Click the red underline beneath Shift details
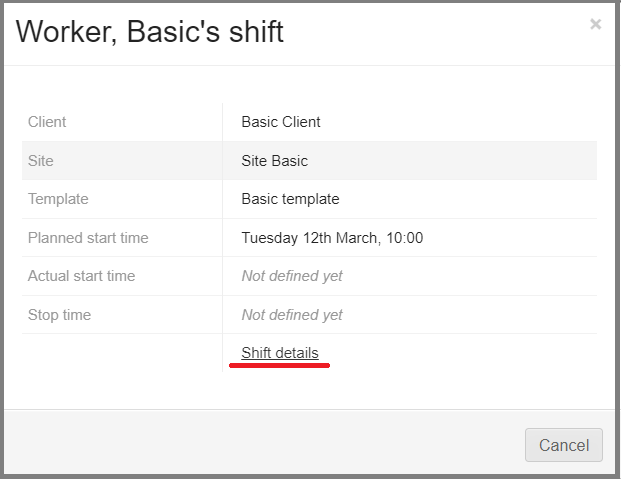Screen dimensions: 621x479 point(280,366)
